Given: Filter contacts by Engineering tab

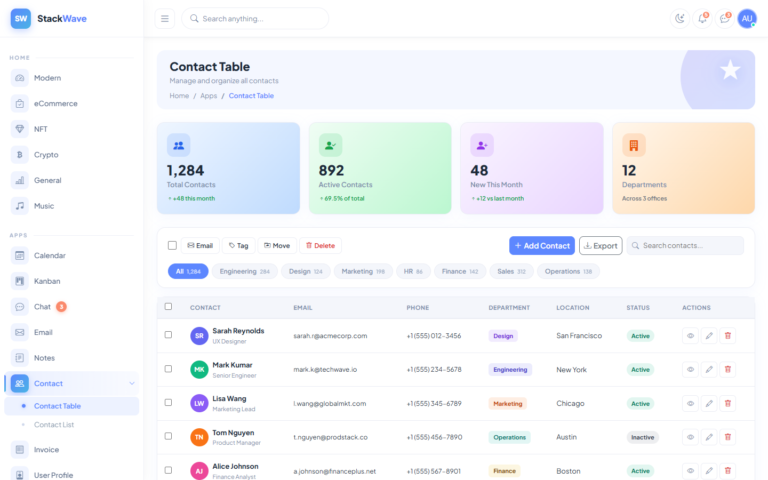Looking at the screenshot, I should point(244,271).
